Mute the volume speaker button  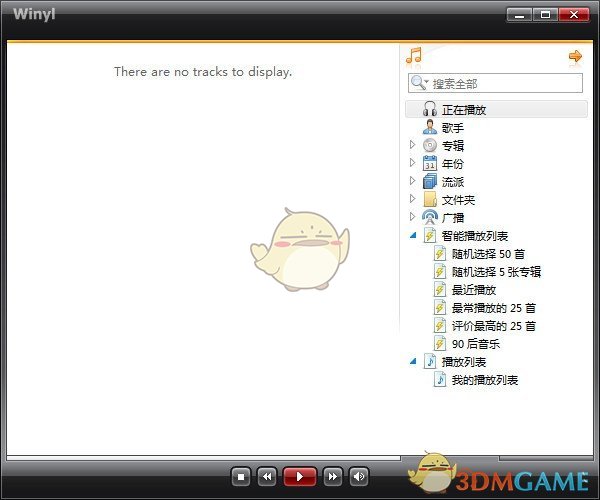(x=358, y=477)
